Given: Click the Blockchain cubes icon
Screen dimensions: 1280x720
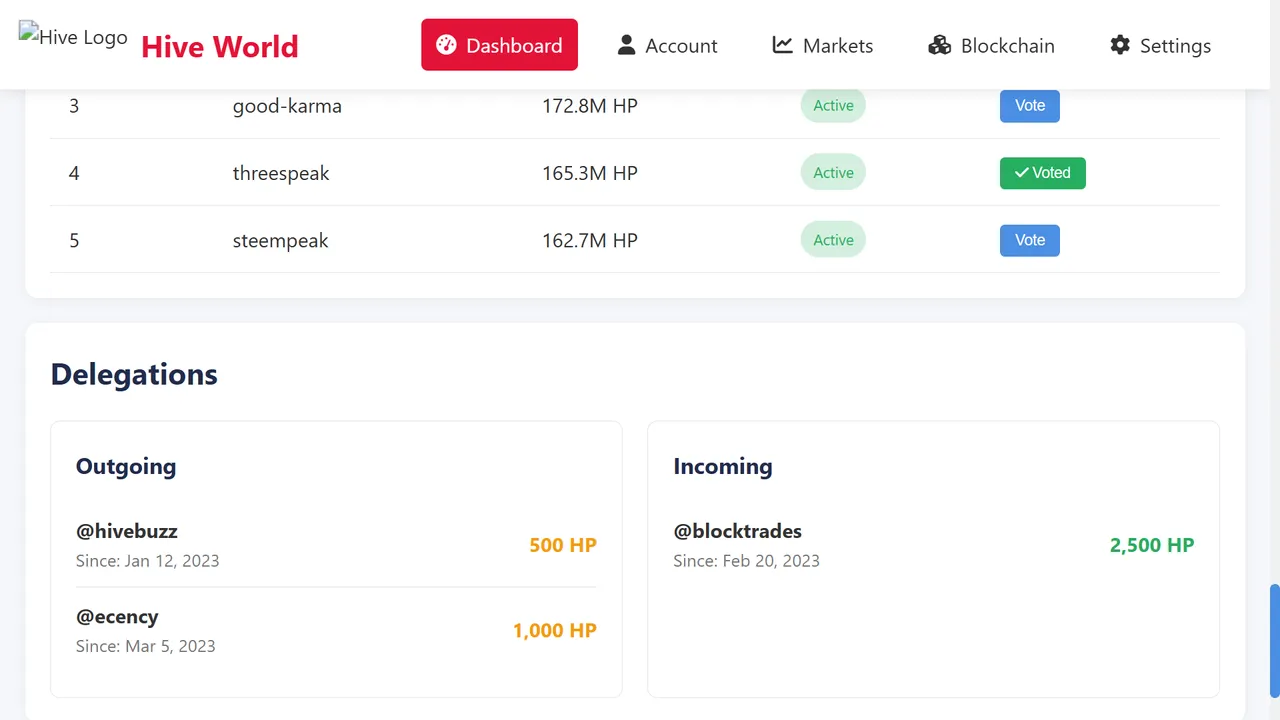Looking at the screenshot, I should point(939,45).
